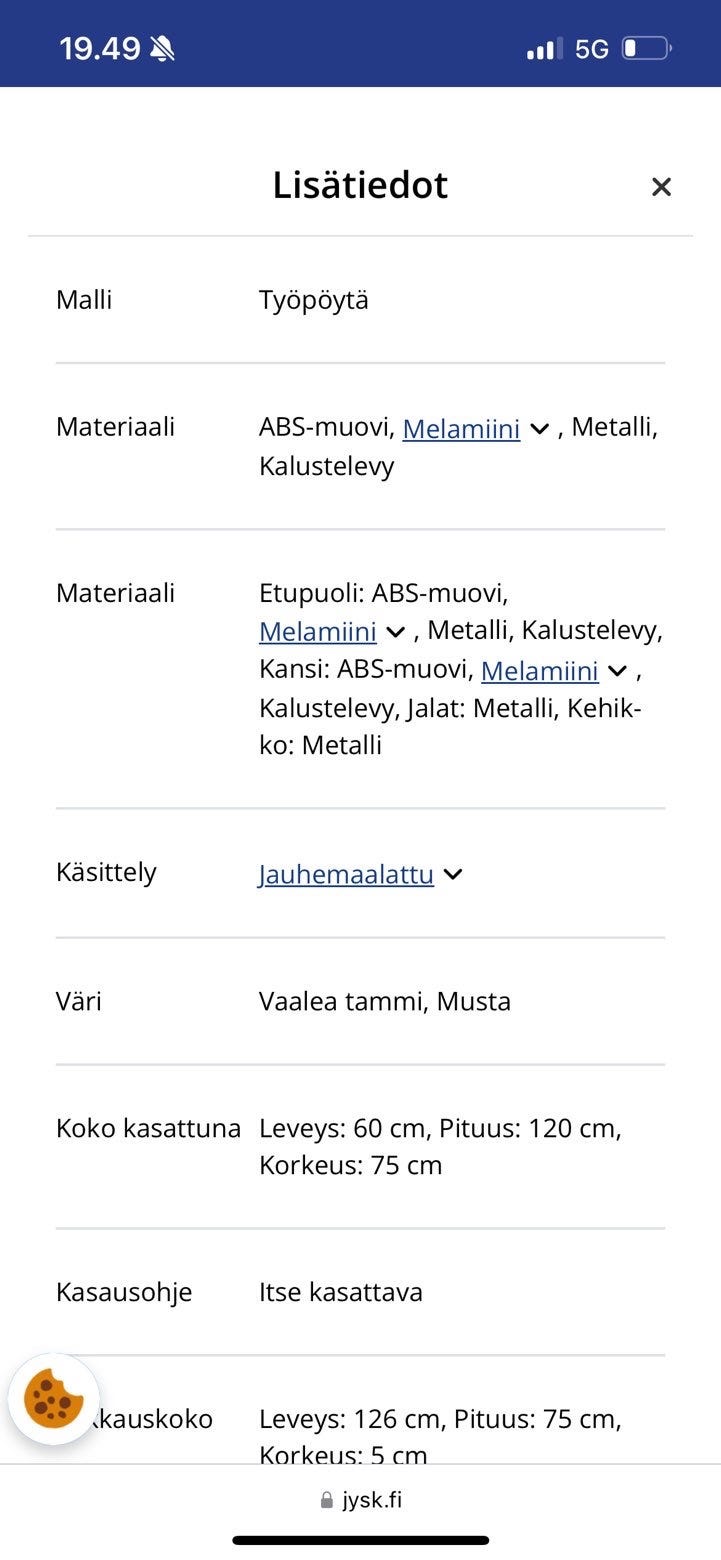Screen dimensions: 721x1560
Task: Click the muted notifications bell icon
Action: tap(163, 45)
